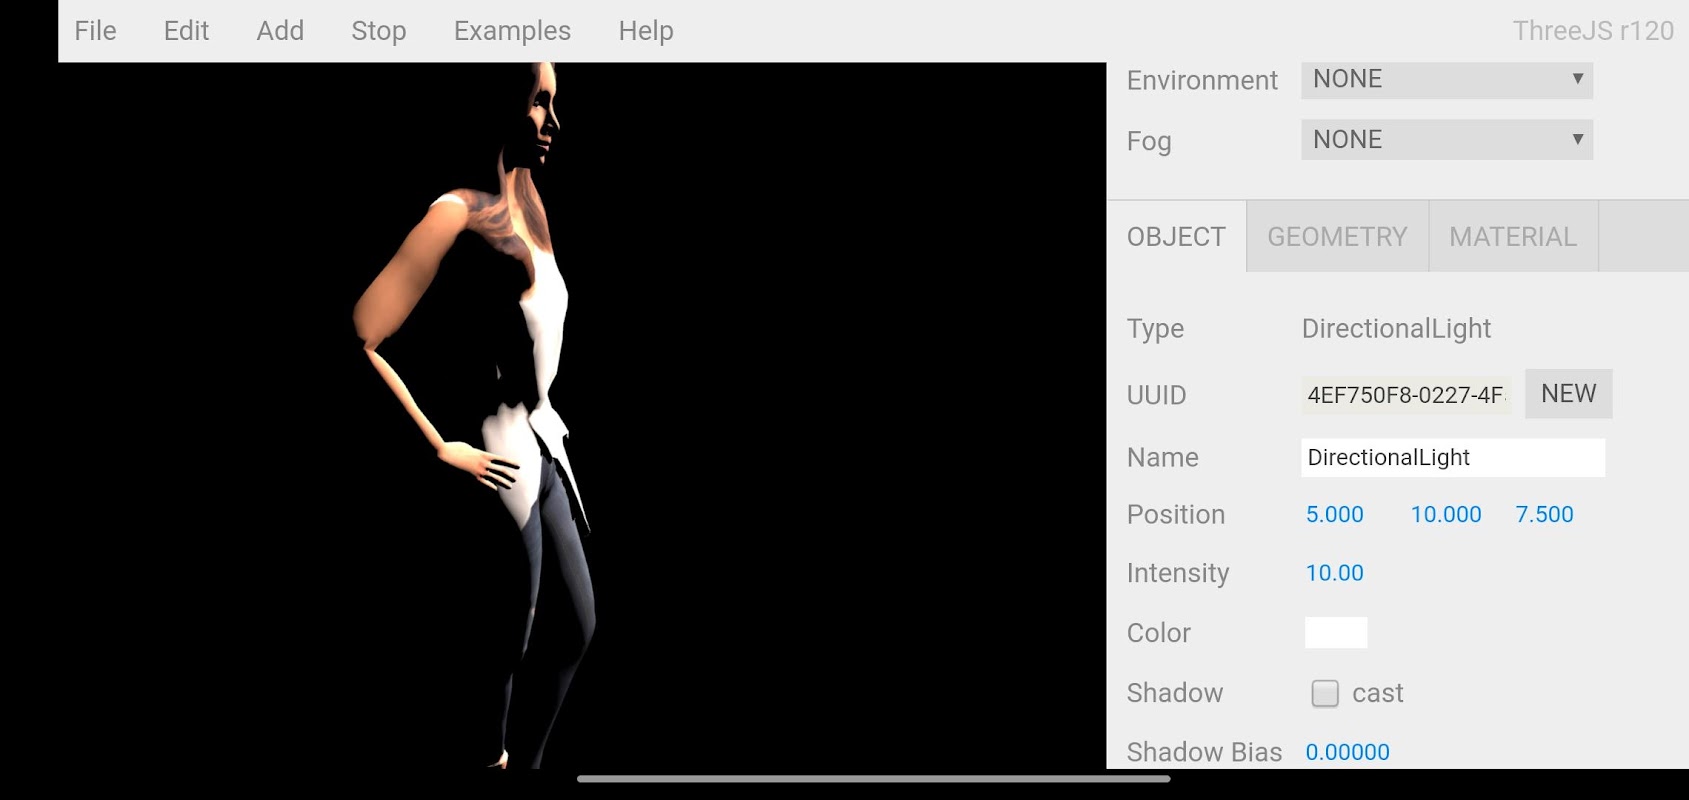
Task: Select the Position X value 5.000
Action: (x=1334, y=514)
